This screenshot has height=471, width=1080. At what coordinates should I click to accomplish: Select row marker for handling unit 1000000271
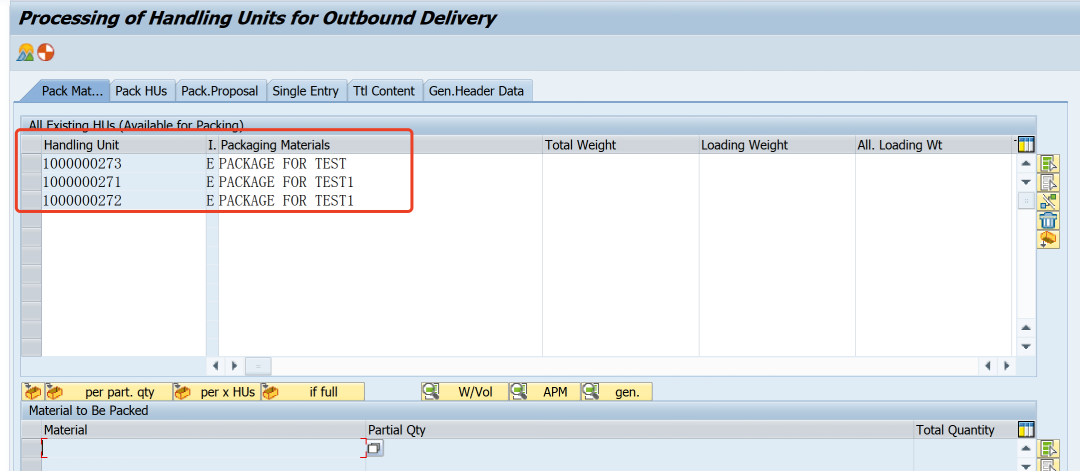point(32,182)
